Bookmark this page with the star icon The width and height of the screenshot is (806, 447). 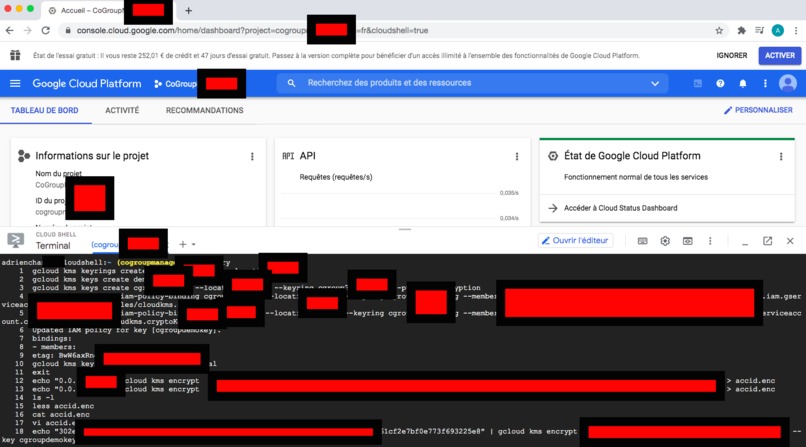[719, 30]
